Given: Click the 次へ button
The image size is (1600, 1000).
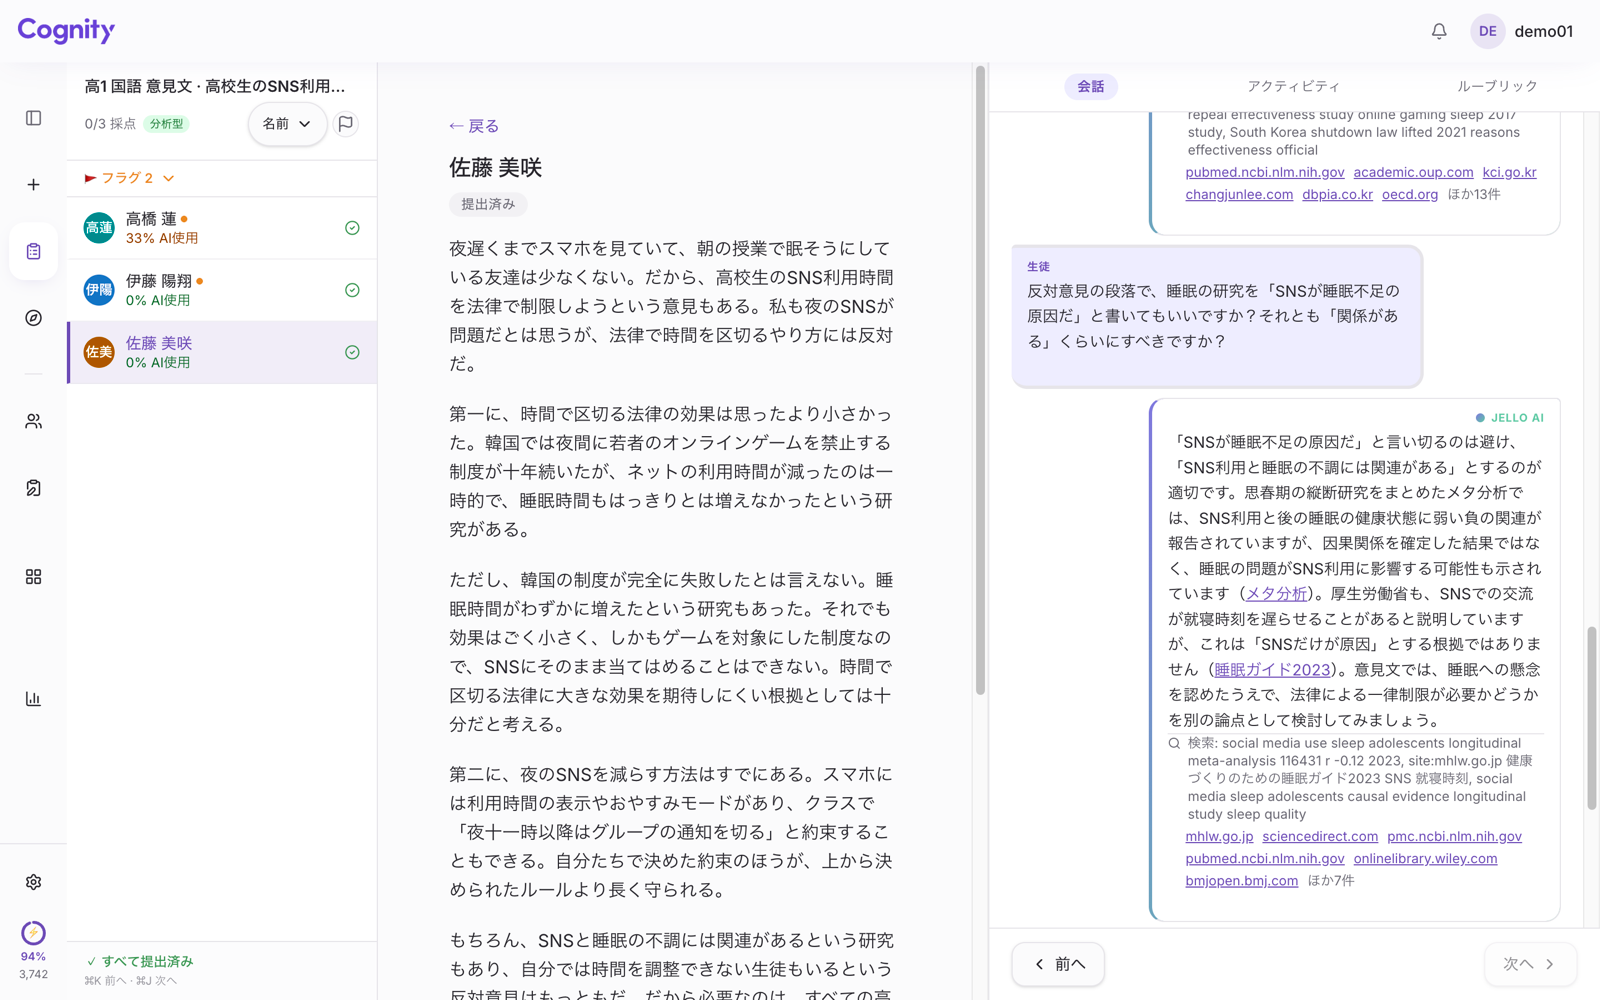Looking at the screenshot, I should [1530, 964].
